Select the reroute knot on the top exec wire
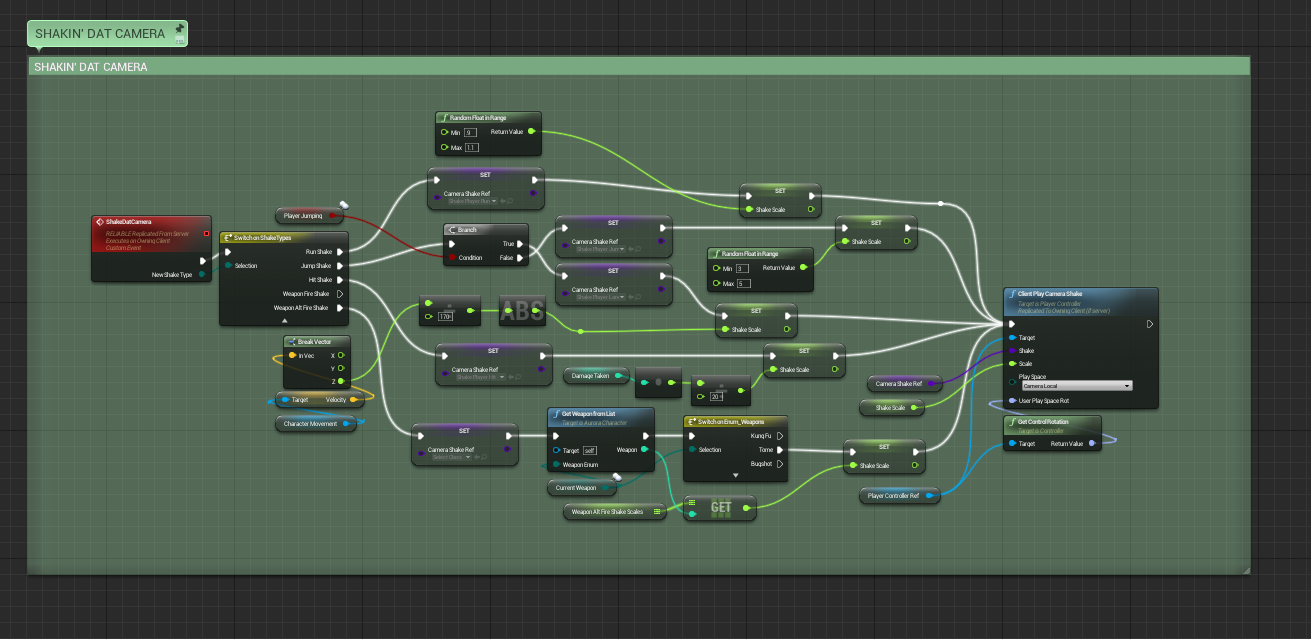The height and width of the screenshot is (639, 1311). (941, 203)
